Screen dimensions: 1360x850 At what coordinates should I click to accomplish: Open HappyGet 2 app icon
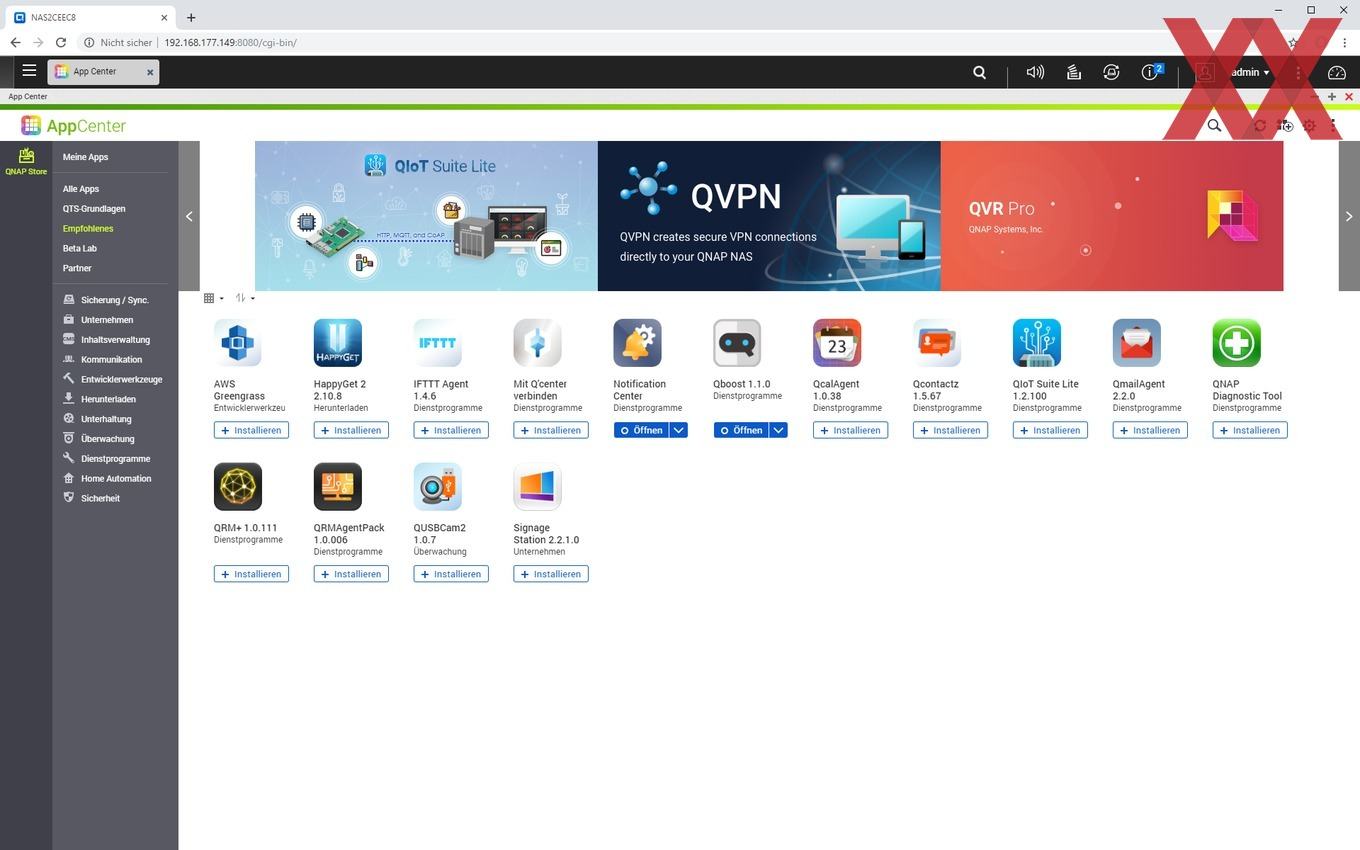[338, 343]
